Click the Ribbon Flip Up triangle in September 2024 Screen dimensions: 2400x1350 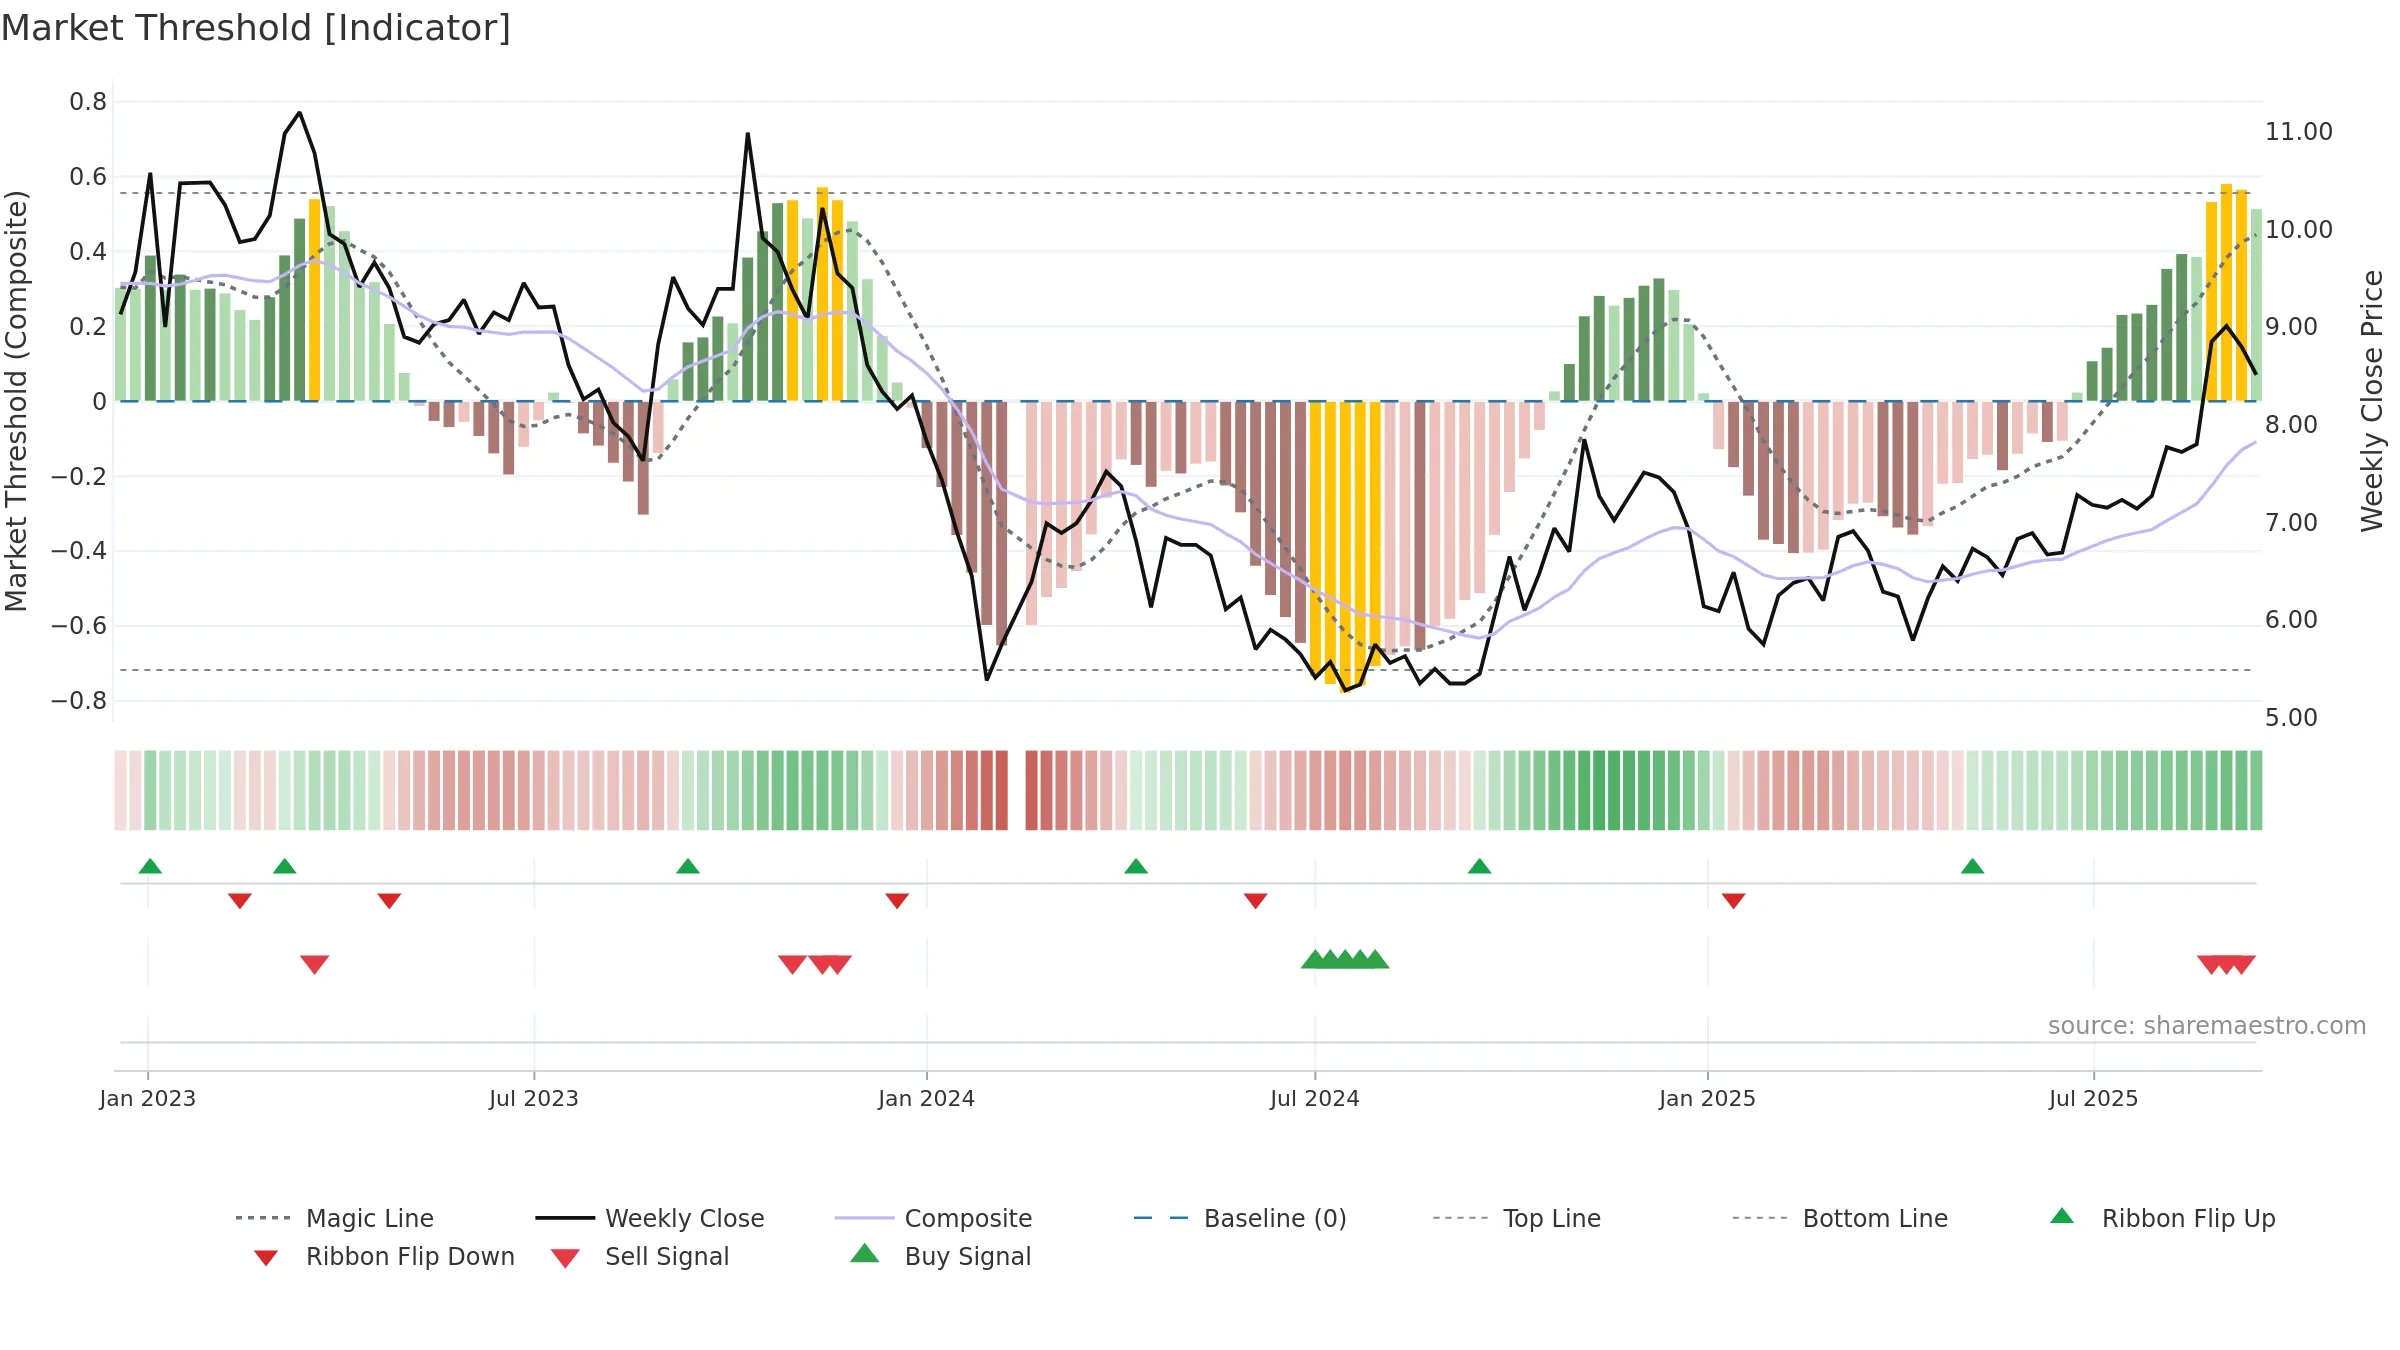point(1480,866)
